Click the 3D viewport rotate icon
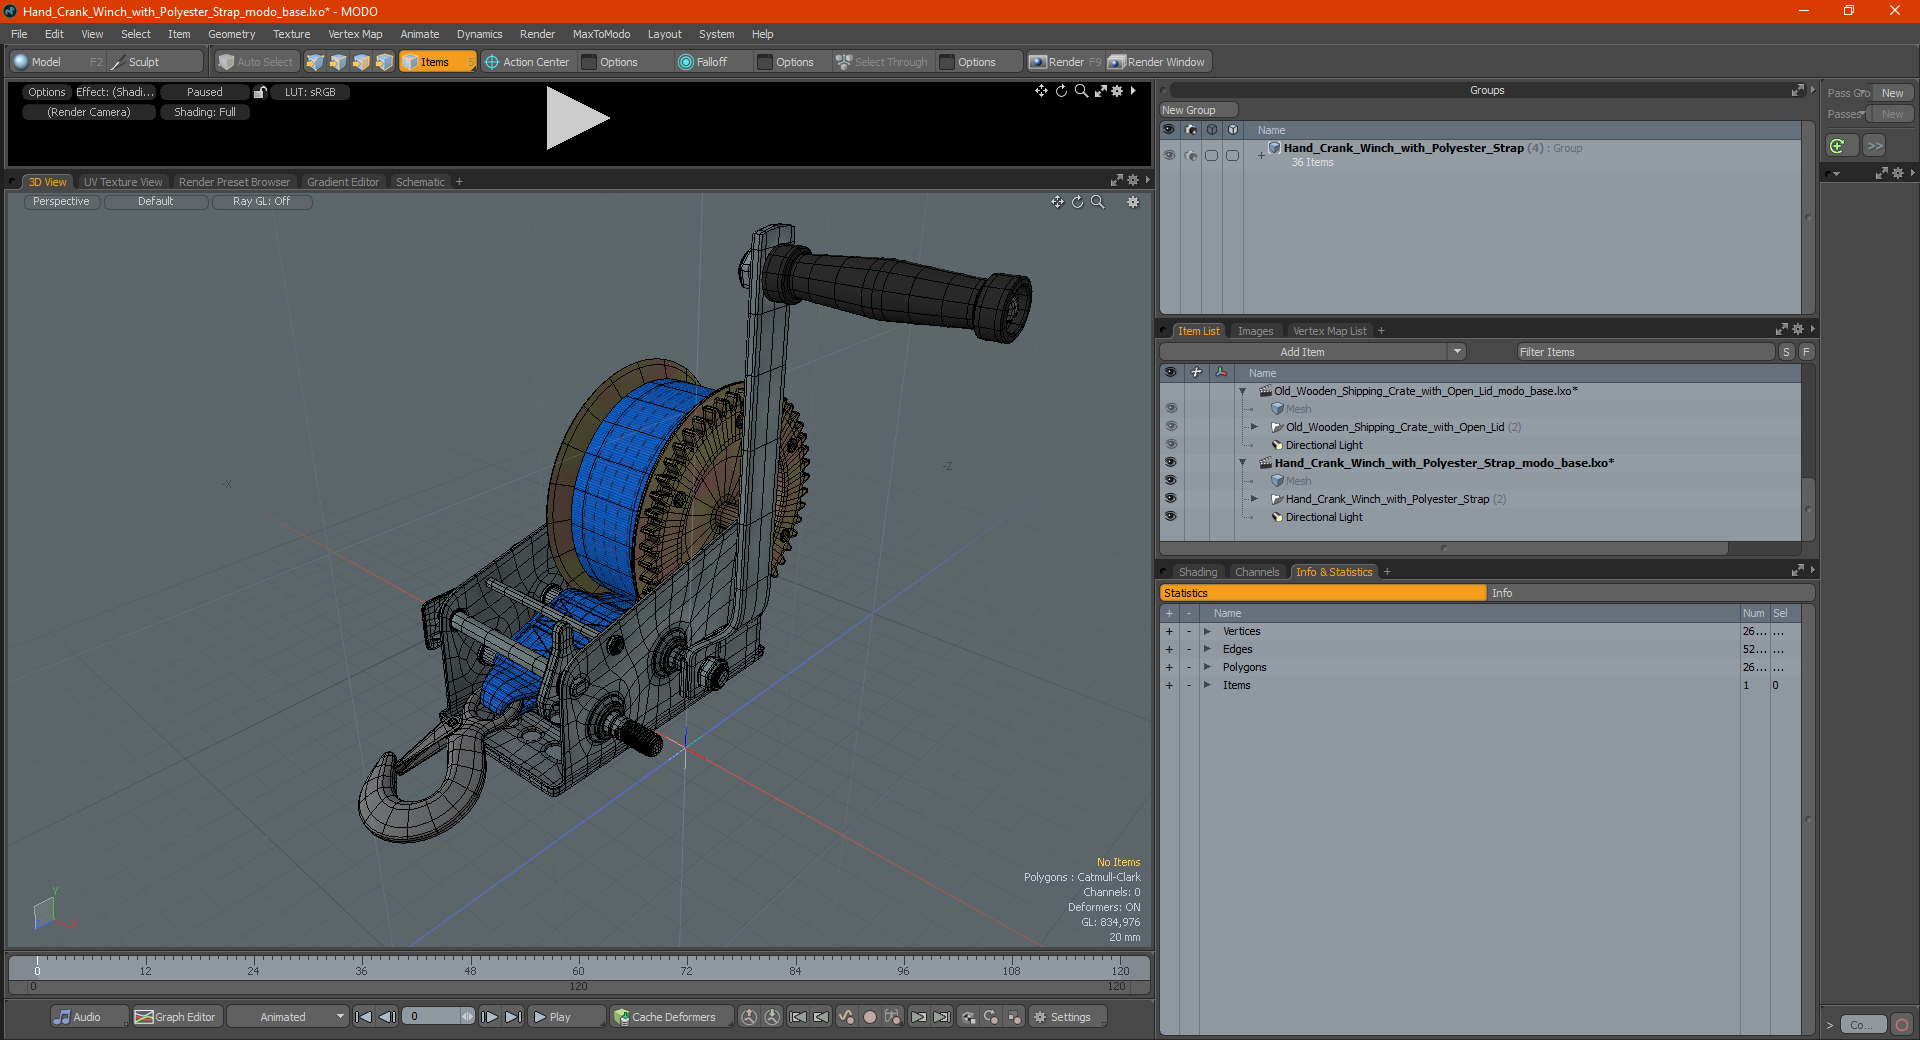 click(x=1078, y=202)
